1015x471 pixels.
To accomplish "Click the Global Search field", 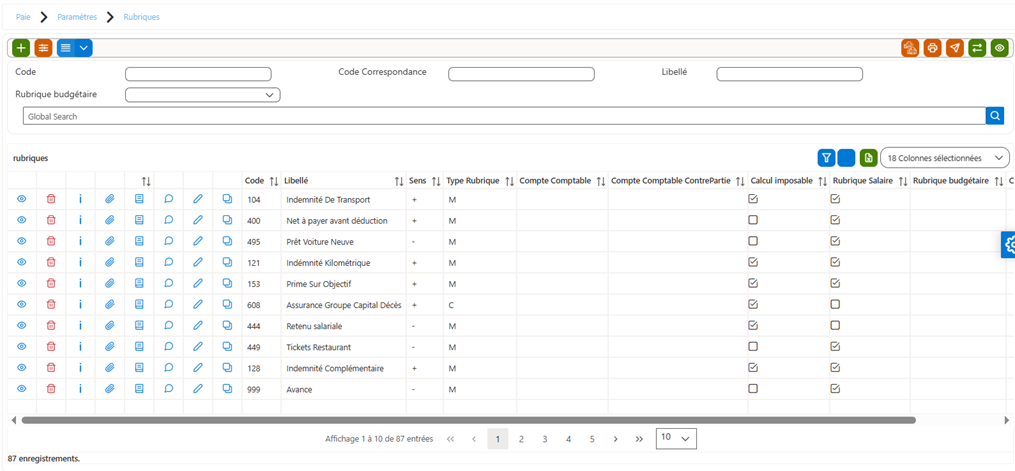I will point(504,116).
